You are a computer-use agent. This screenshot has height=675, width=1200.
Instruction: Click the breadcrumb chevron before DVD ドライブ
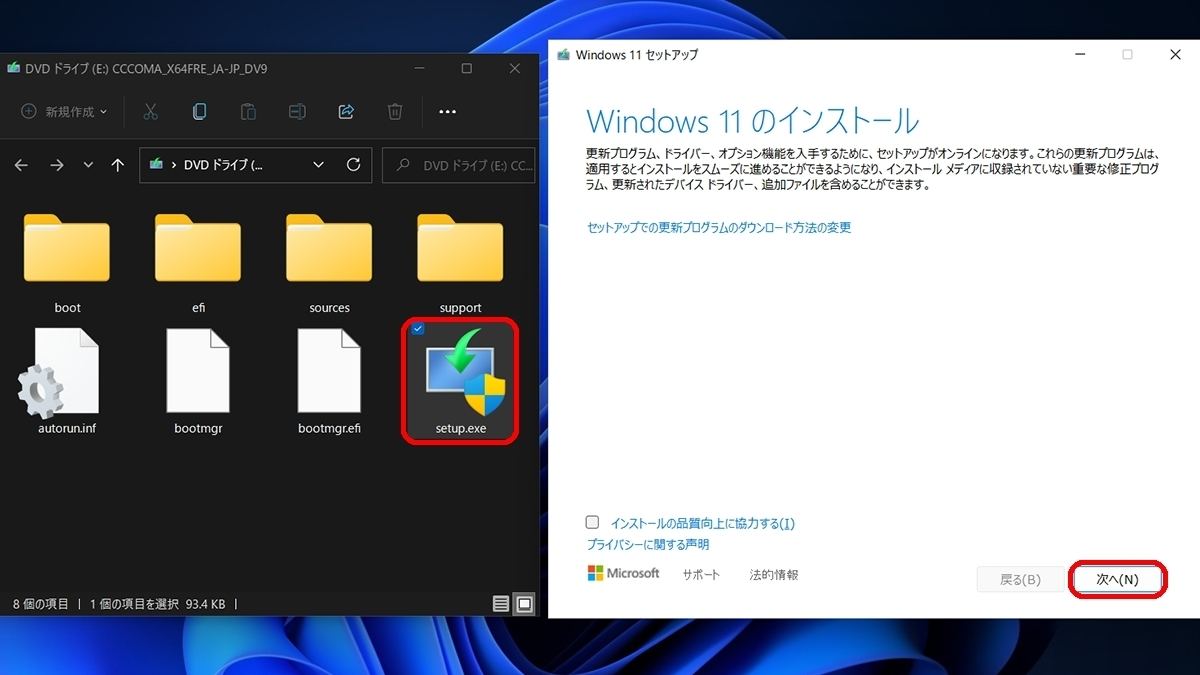174,165
